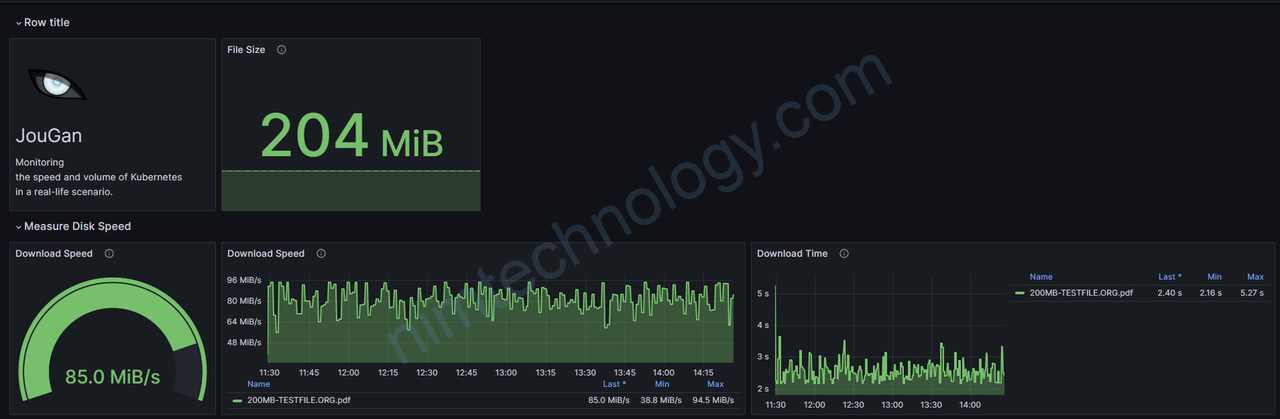This screenshot has height=419, width=1280.
Task: Click the info icon beside Download Time
Action: click(844, 254)
